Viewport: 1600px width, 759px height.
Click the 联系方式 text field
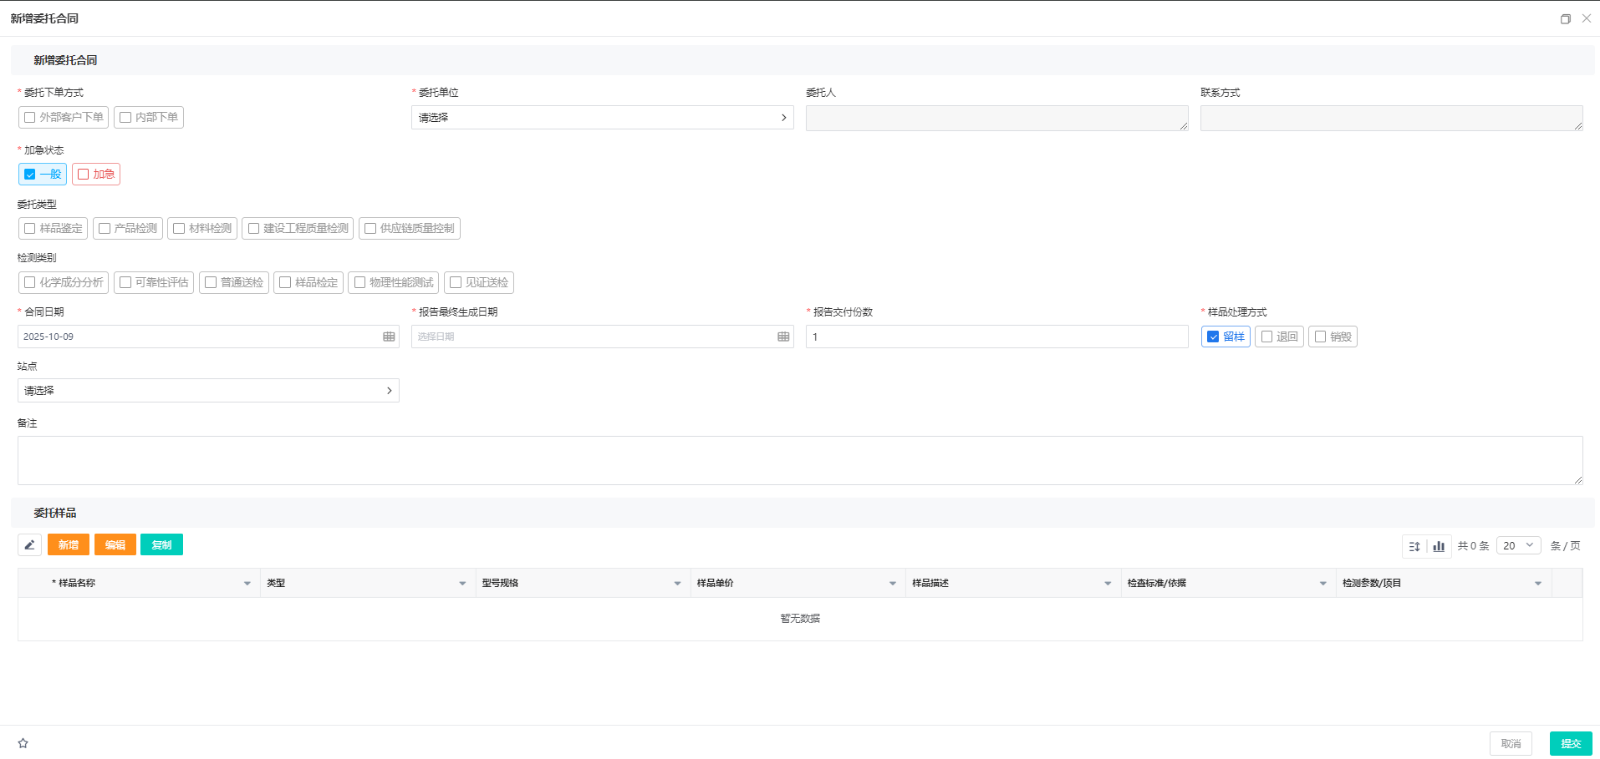click(1391, 118)
